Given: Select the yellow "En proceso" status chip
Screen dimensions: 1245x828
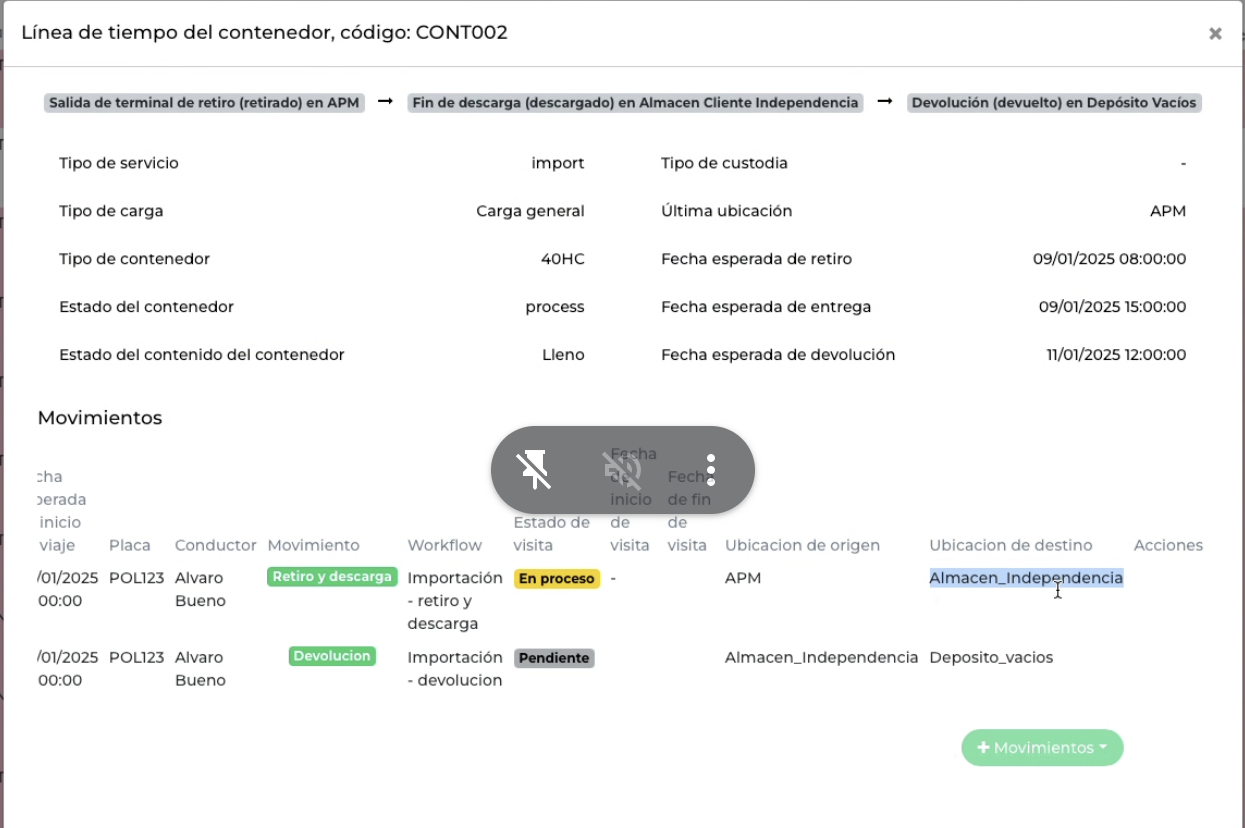Looking at the screenshot, I should tap(557, 577).
